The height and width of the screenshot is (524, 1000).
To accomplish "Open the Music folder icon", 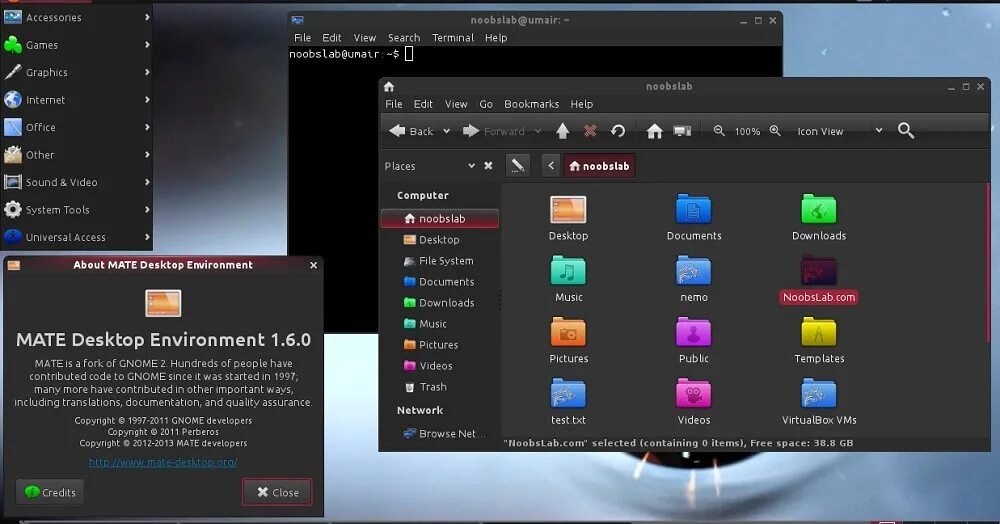I will point(568,271).
